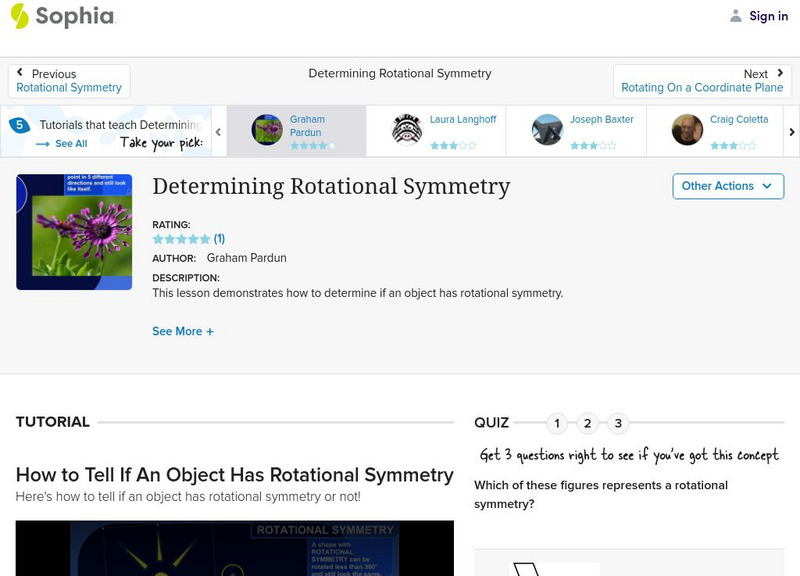Jump to quiz question 2
The width and height of the screenshot is (800, 576).
point(588,423)
